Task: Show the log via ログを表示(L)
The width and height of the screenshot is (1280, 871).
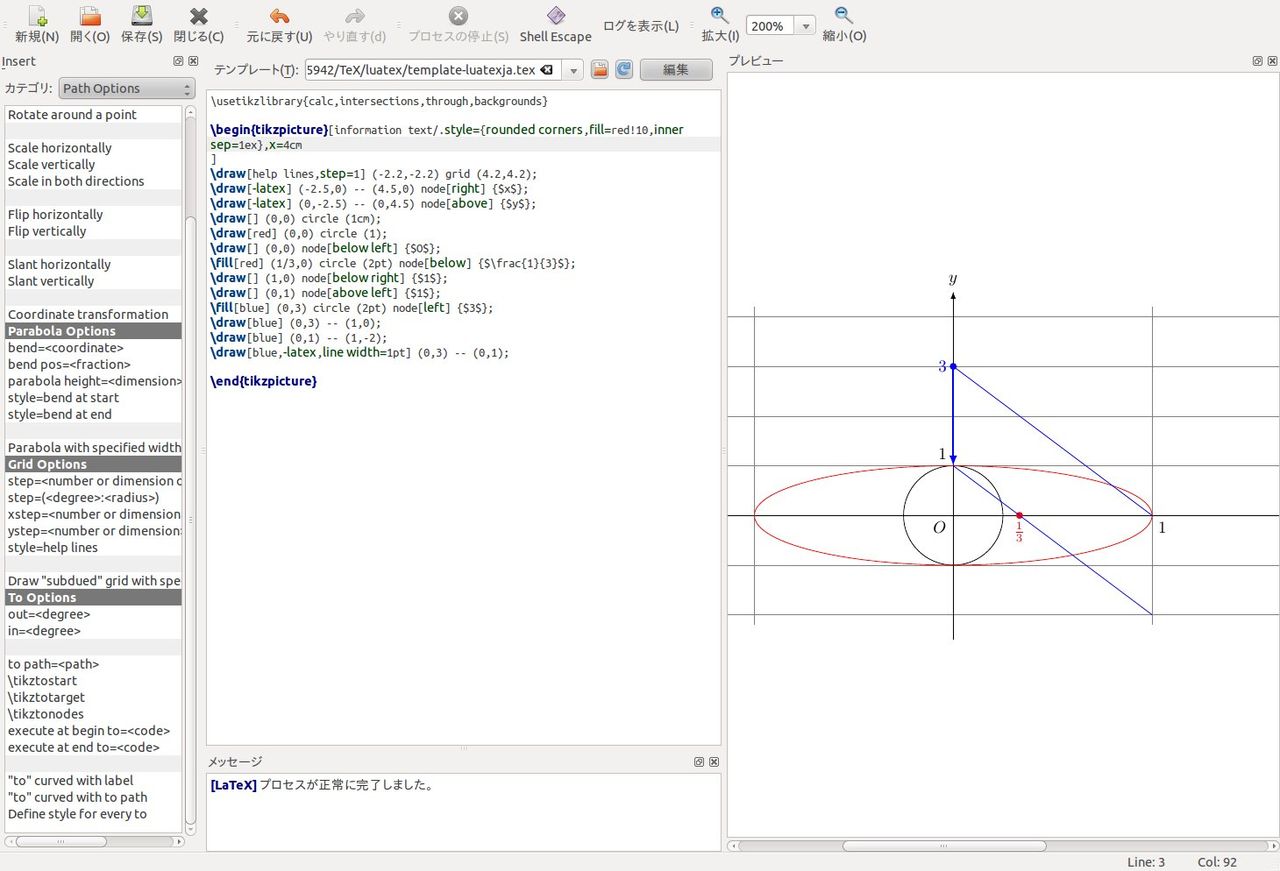Action: (641, 26)
